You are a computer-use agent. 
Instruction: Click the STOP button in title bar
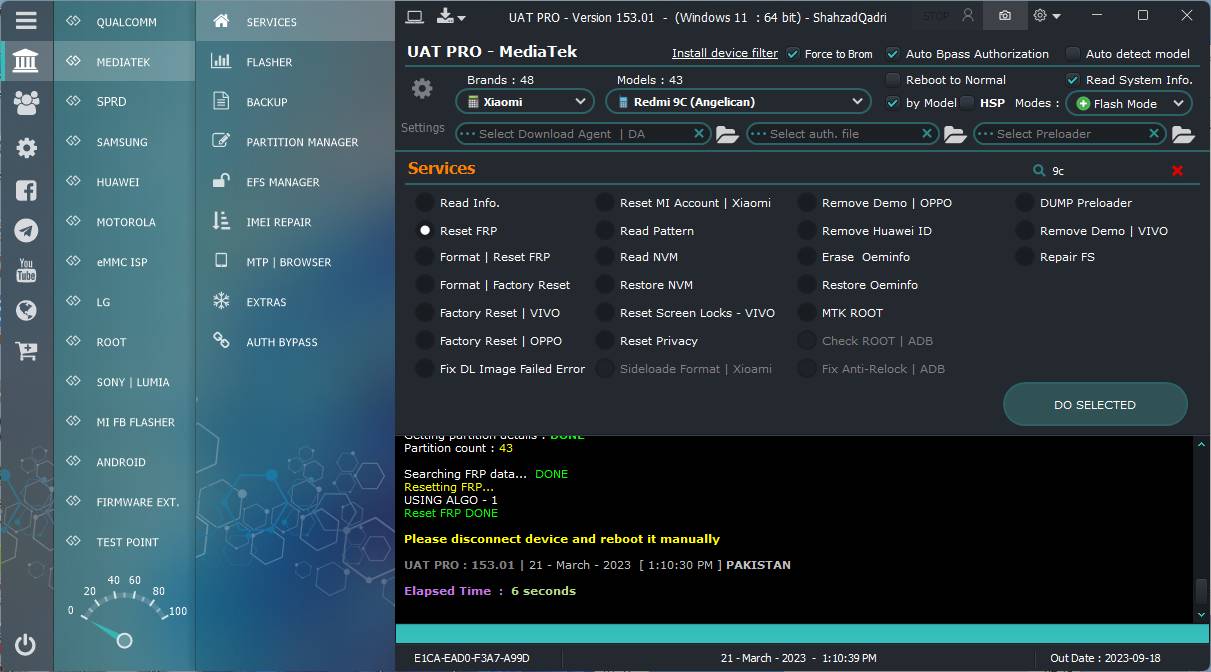[x=936, y=16]
